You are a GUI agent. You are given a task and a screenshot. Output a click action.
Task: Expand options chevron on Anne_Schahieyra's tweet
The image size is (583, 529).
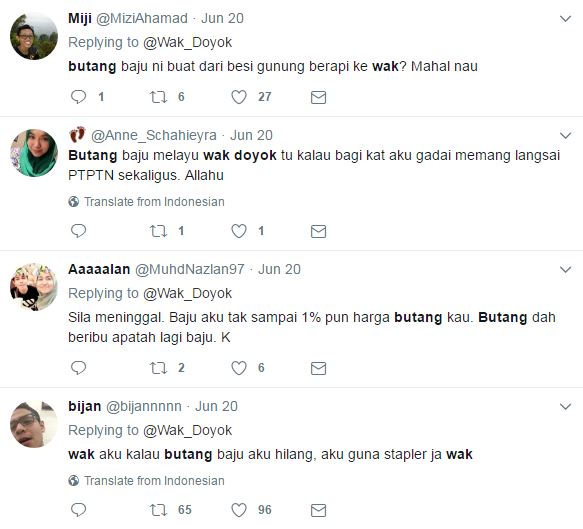565,135
